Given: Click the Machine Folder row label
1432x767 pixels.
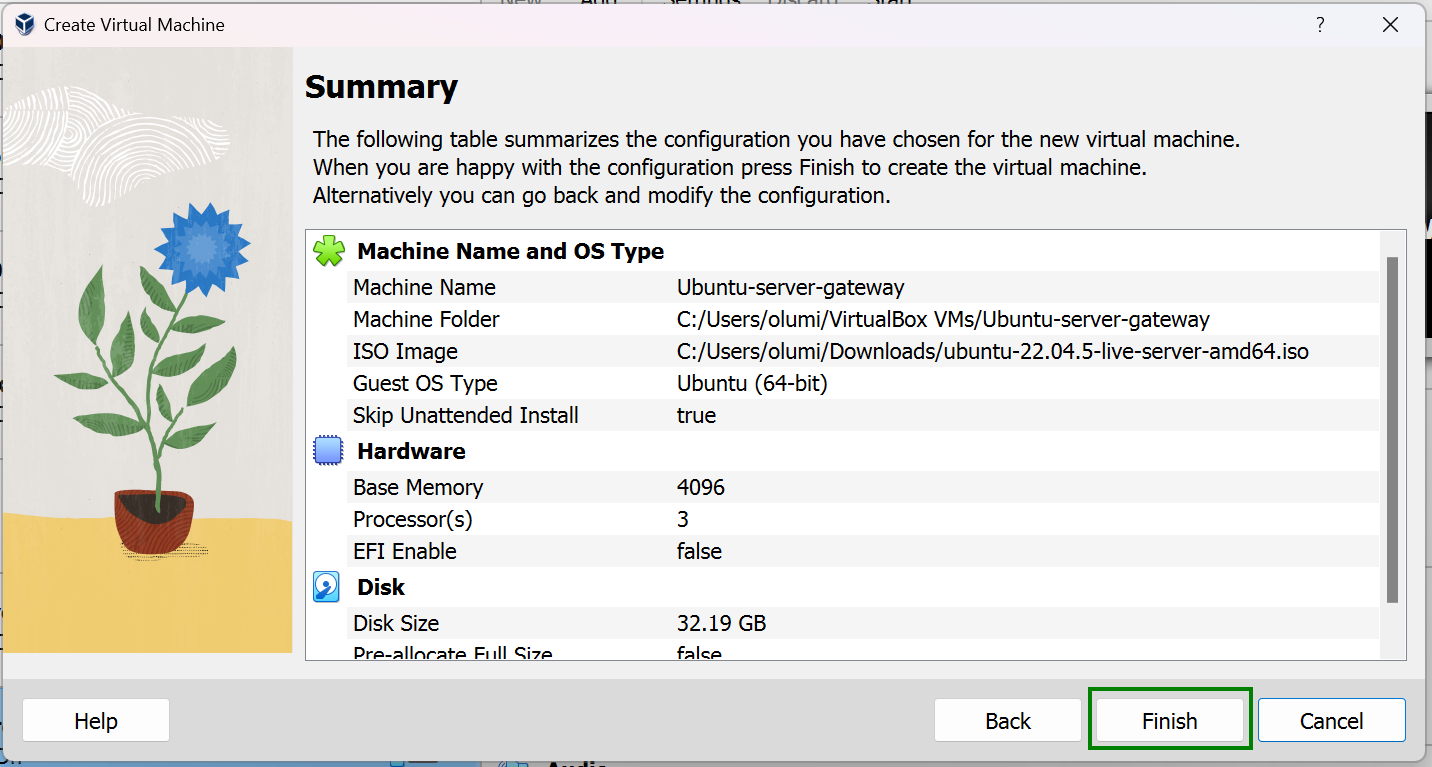Looking at the screenshot, I should 426,320.
